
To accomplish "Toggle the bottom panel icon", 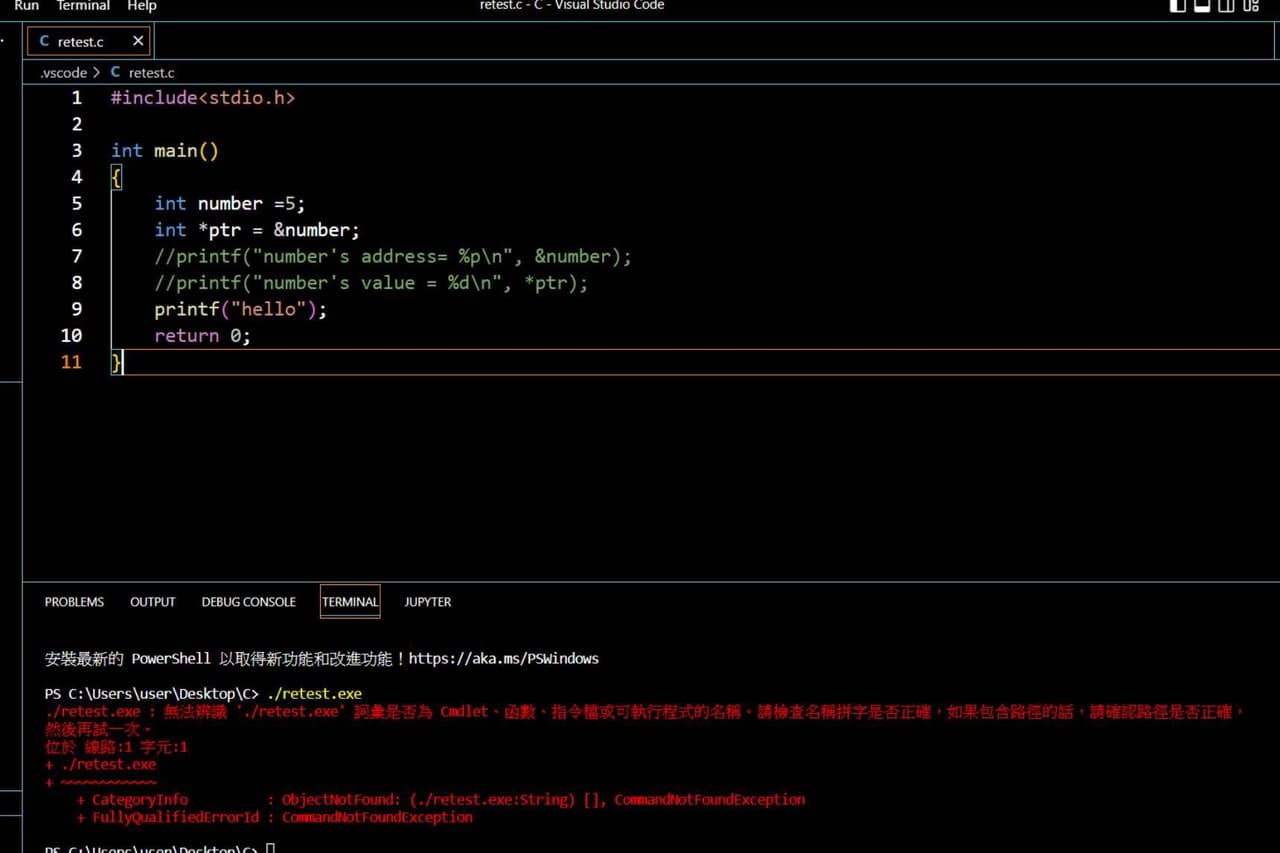I will coord(1201,6).
